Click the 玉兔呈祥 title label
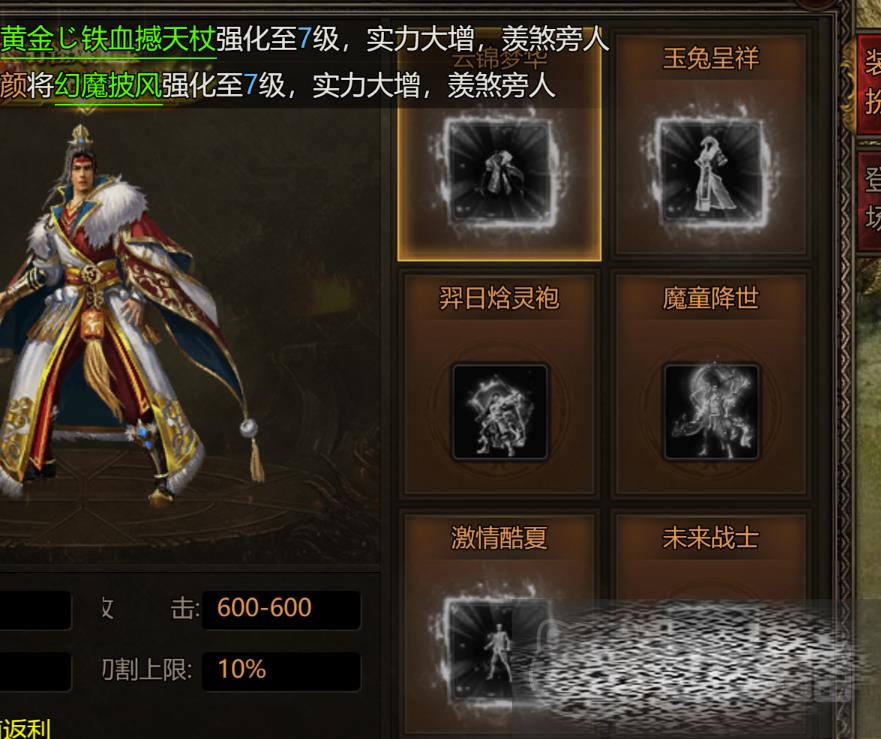 point(711,58)
